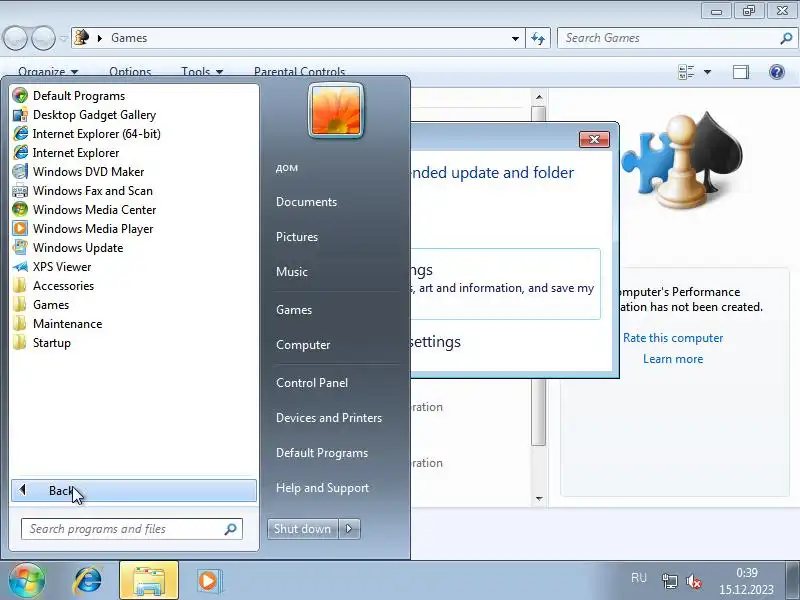Click the Games breadcrumb arrow
The width and height of the screenshot is (800, 600).
click(x=100, y=38)
